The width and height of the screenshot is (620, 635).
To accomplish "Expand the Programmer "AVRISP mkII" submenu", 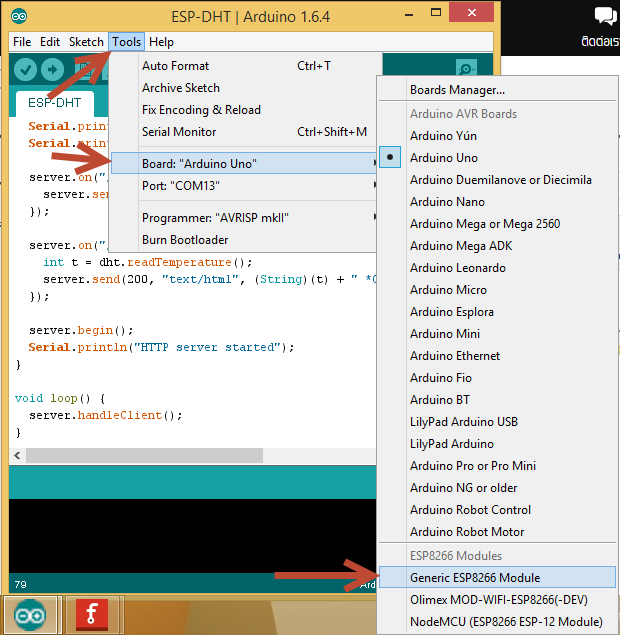I will point(244,218).
